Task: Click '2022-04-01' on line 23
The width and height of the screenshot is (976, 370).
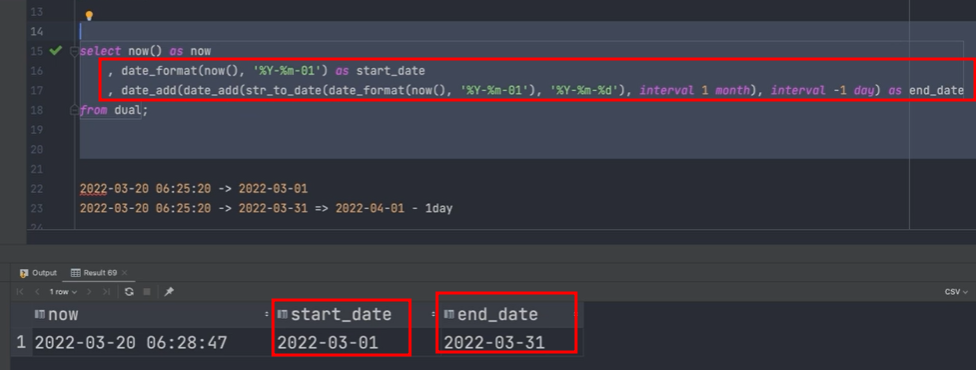Action: pyautogui.click(x=370, y=208)
